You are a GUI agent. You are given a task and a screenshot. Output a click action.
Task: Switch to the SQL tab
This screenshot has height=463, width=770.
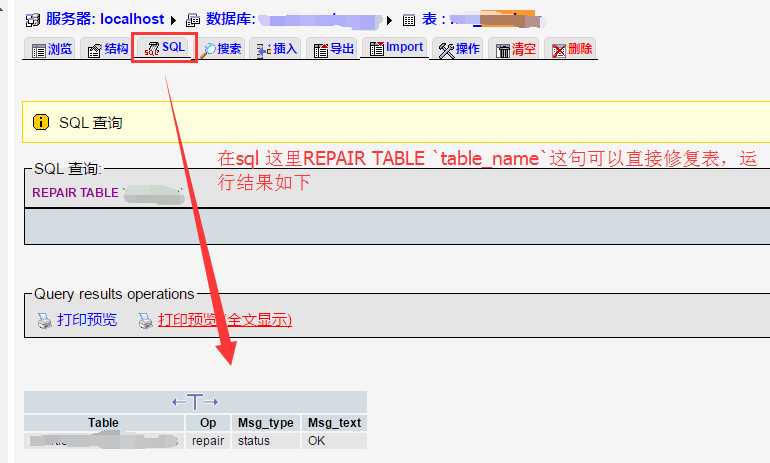[165, 48]
